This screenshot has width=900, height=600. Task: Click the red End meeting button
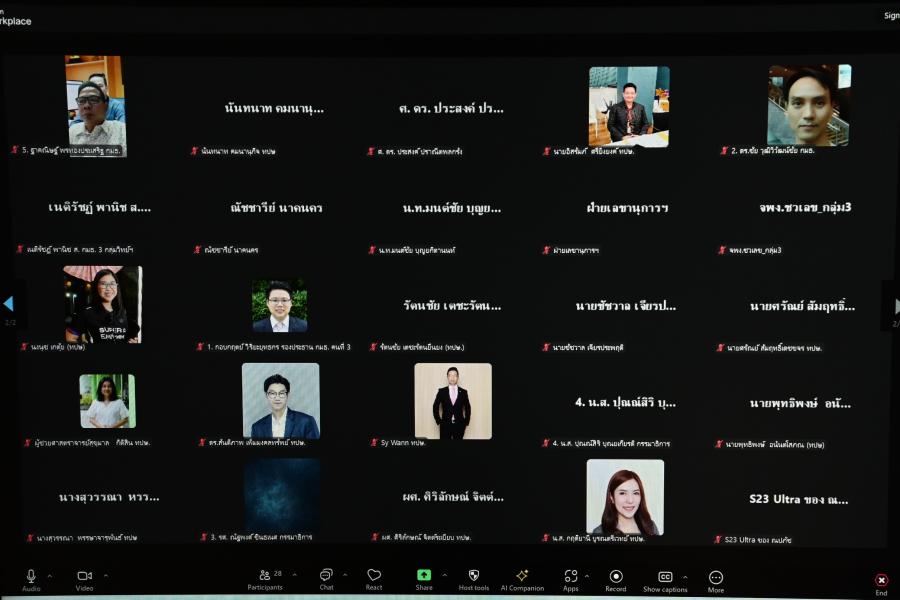(x=881, y=580)
